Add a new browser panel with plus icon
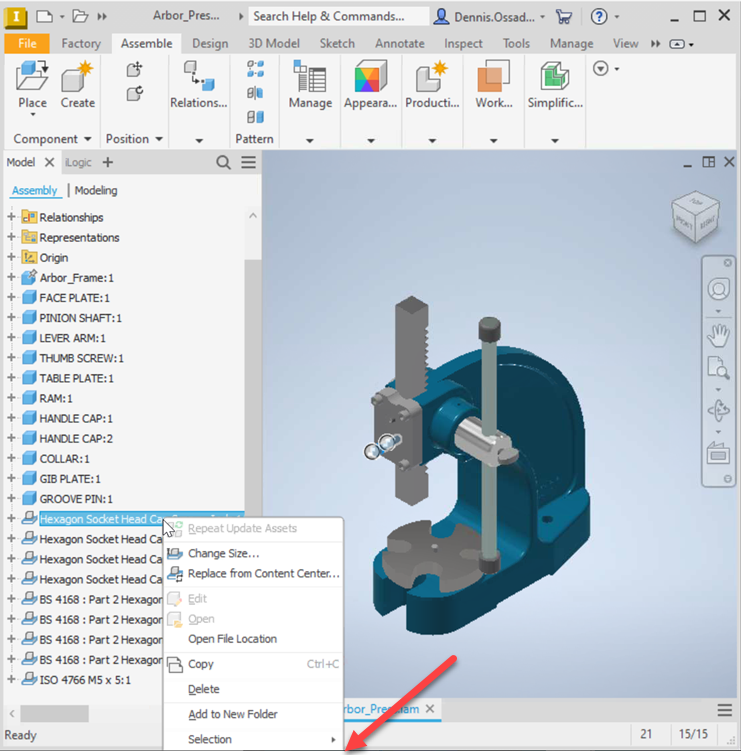The height and width of the screenshot is (755, 741). pyautogui.click(x=108, y=162)
